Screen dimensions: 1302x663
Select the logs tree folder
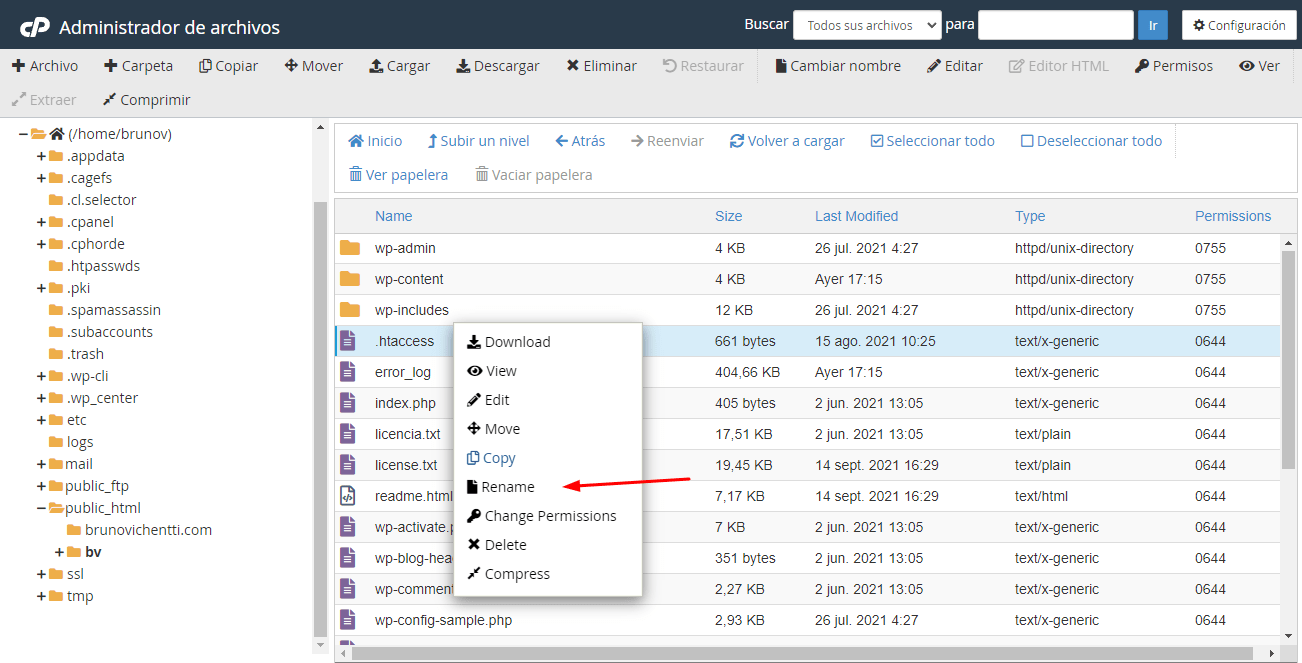(x=80, y=442)
